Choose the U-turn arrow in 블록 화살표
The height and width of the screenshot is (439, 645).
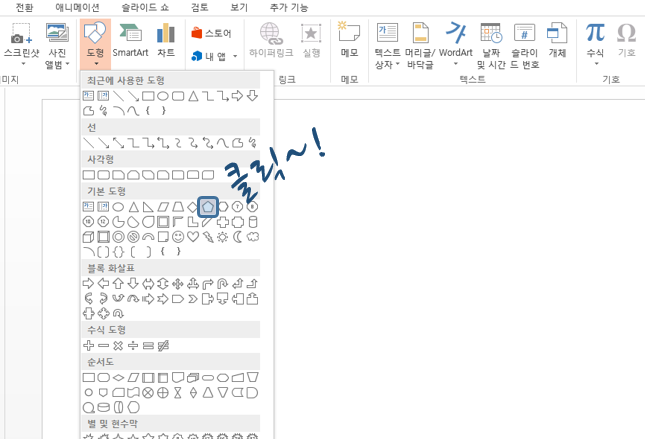[x=223, y=283]
